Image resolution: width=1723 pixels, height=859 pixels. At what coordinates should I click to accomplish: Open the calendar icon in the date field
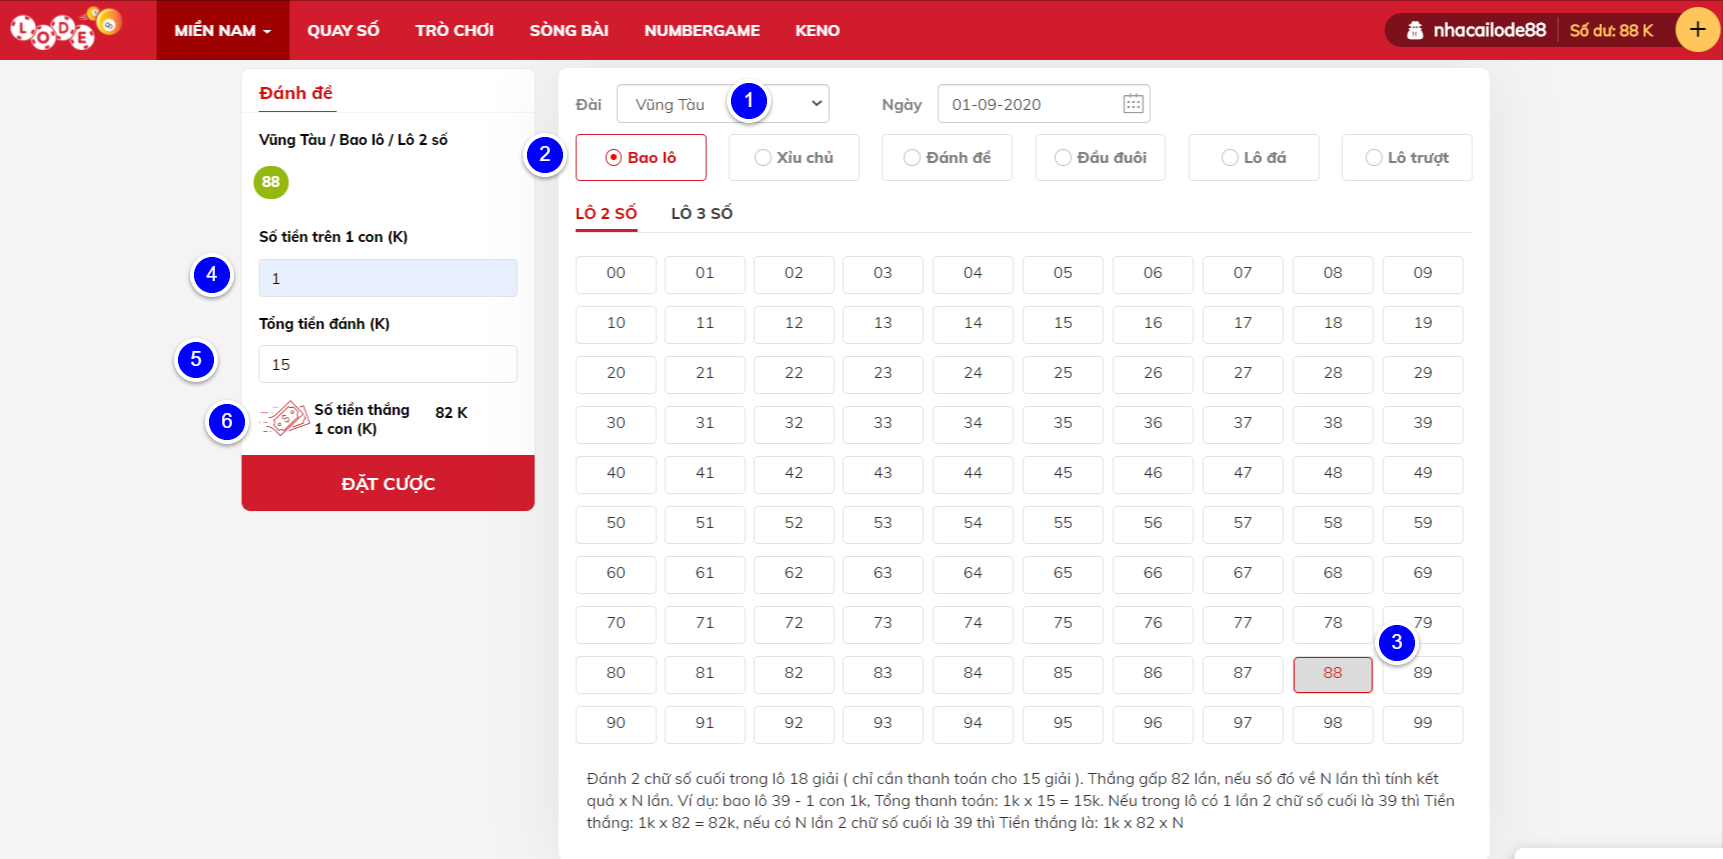click(x=1132, y=104)
